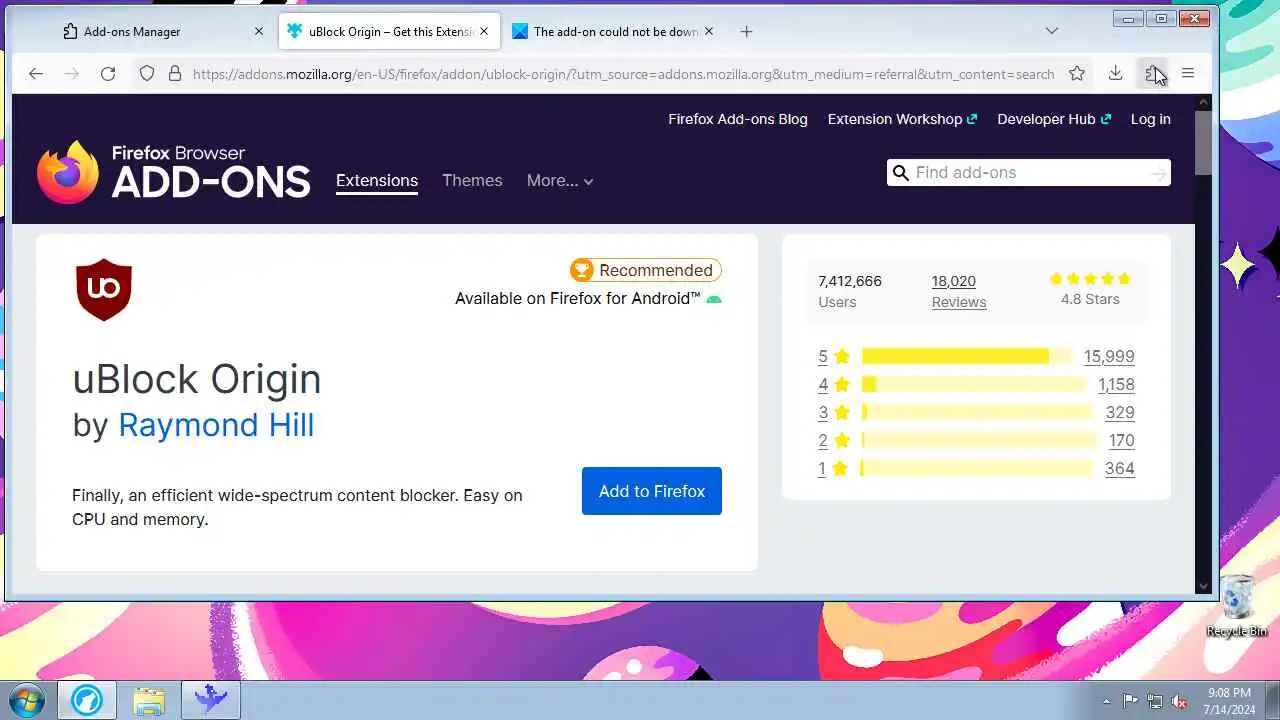Click the 1-star rating bar
Viewport: 1280px width, 720px height.
coord(976,468)
